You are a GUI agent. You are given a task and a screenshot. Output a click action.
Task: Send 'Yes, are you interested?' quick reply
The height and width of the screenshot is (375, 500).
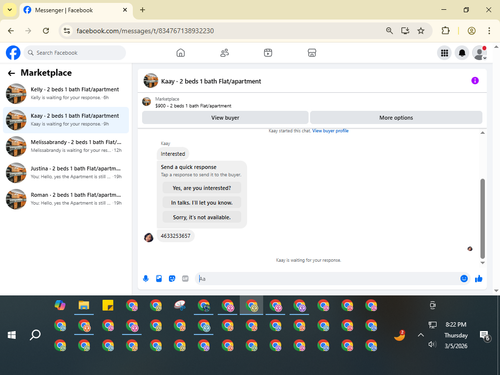click(x=202, y=188)
